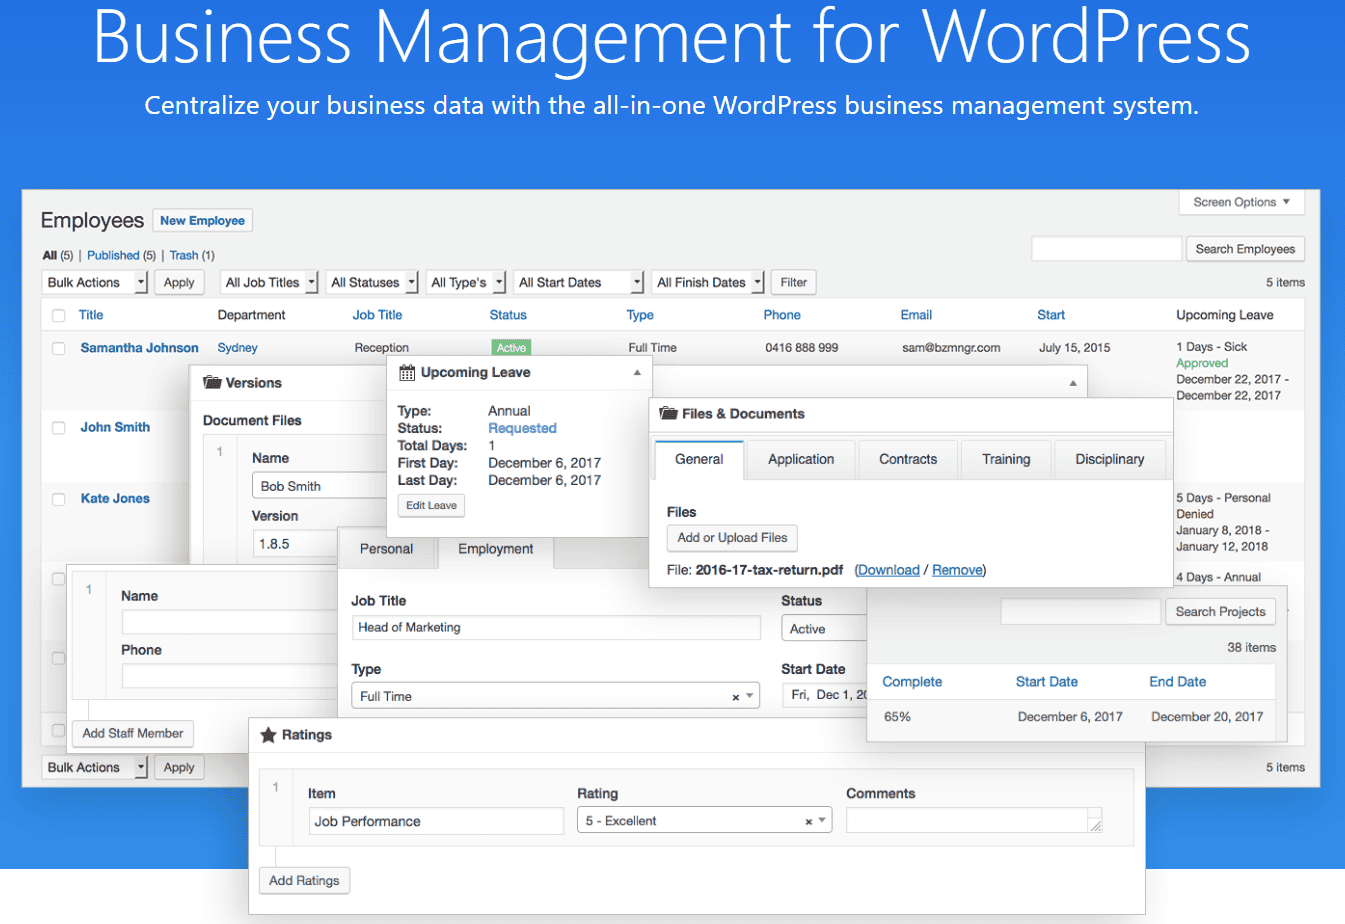1345x924 pixels.
Task: Download the 2016-17-tax-return.pdf file
Action: 888,570
